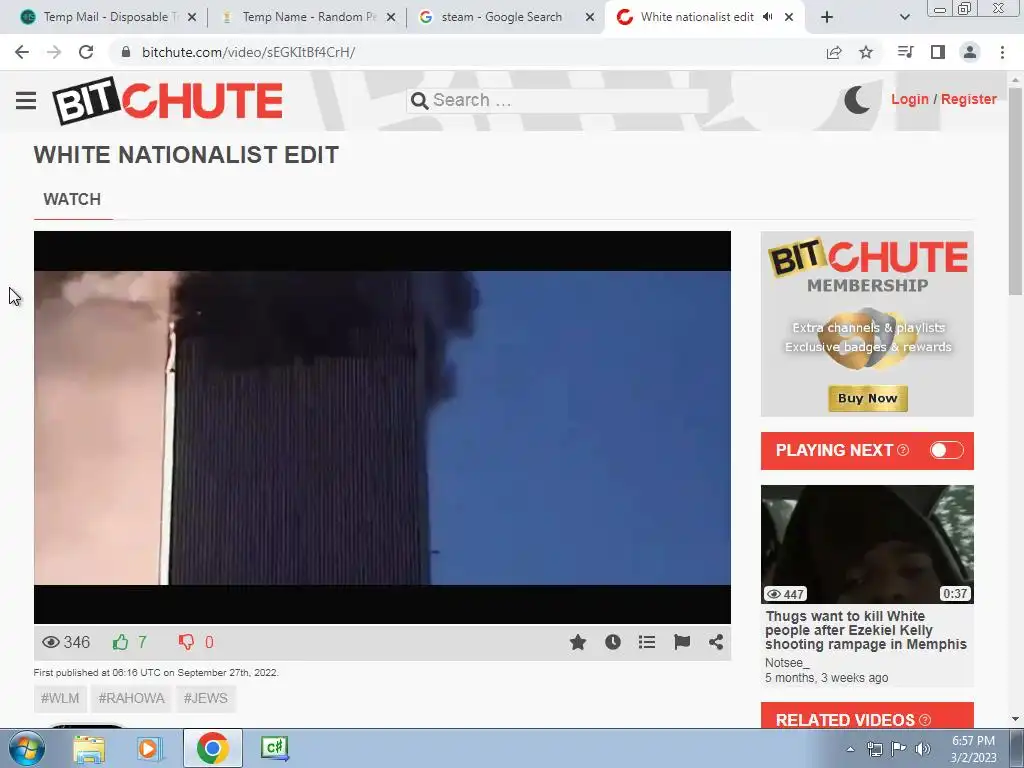The height and width of the screenshot is (768, 1024).
Task: Open the #WLM hashtag
Action: point(60,698)
